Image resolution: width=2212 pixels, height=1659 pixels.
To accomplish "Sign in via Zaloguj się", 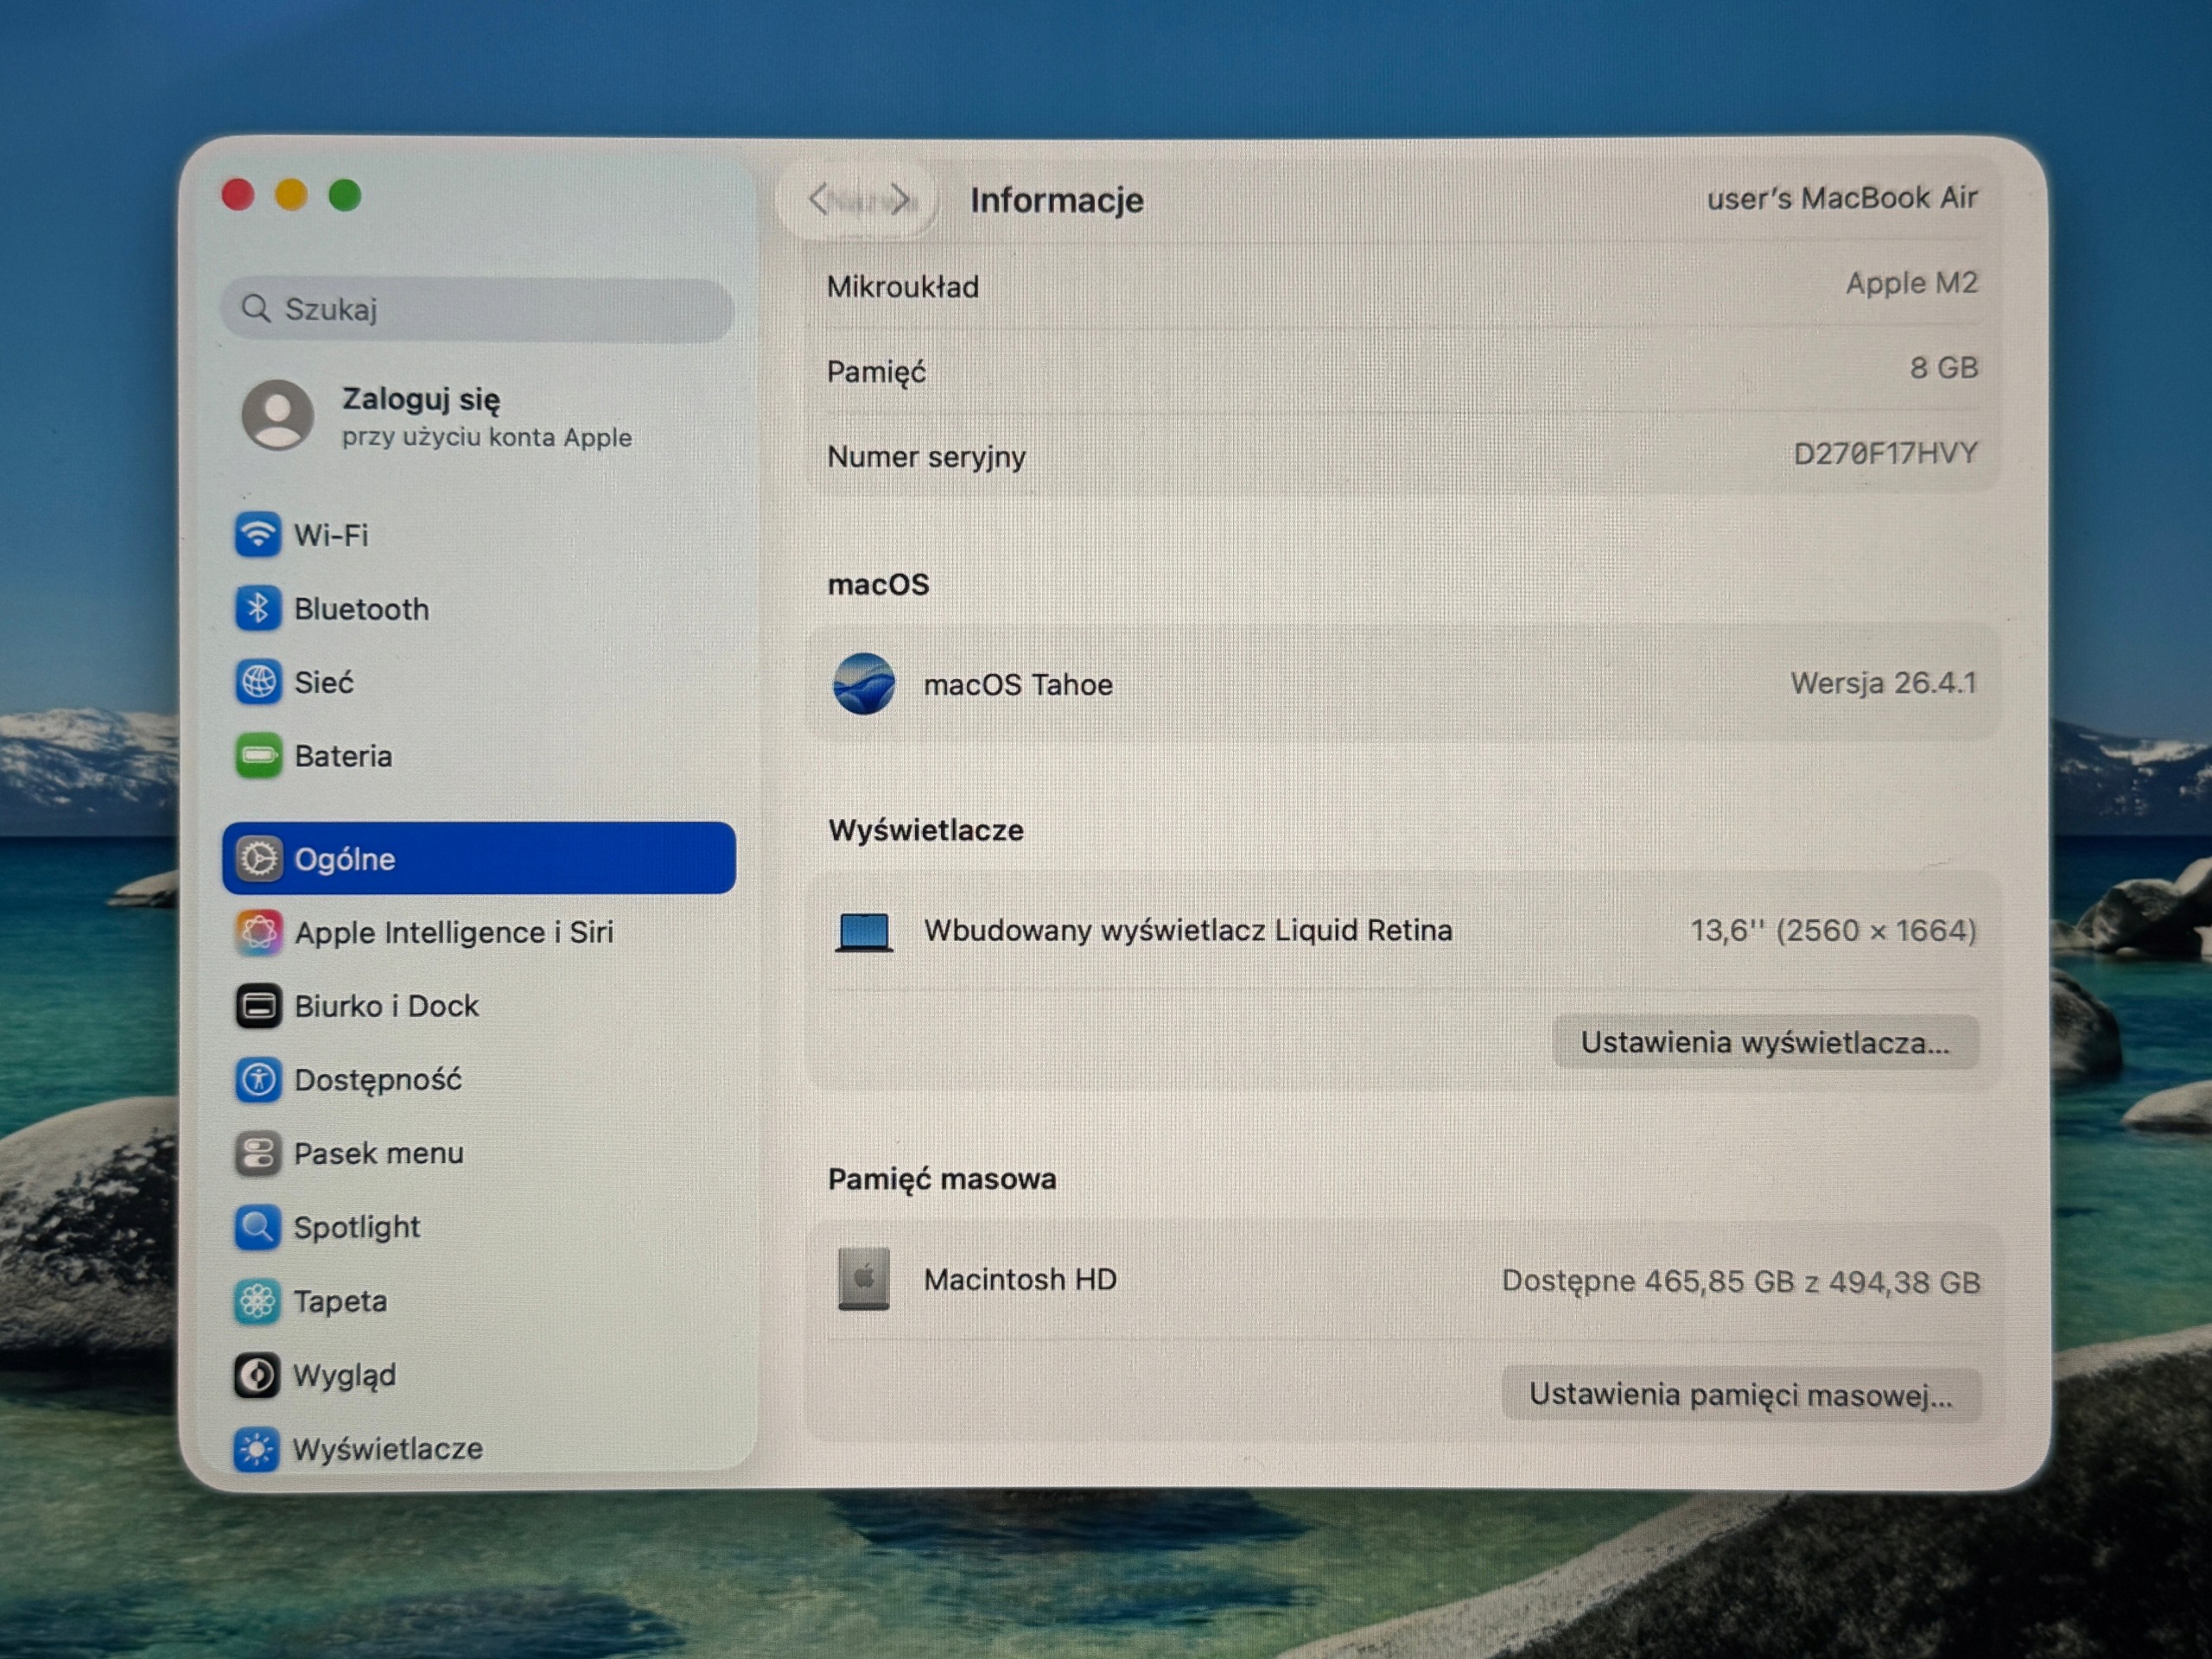I will click(x=421, y=399).
